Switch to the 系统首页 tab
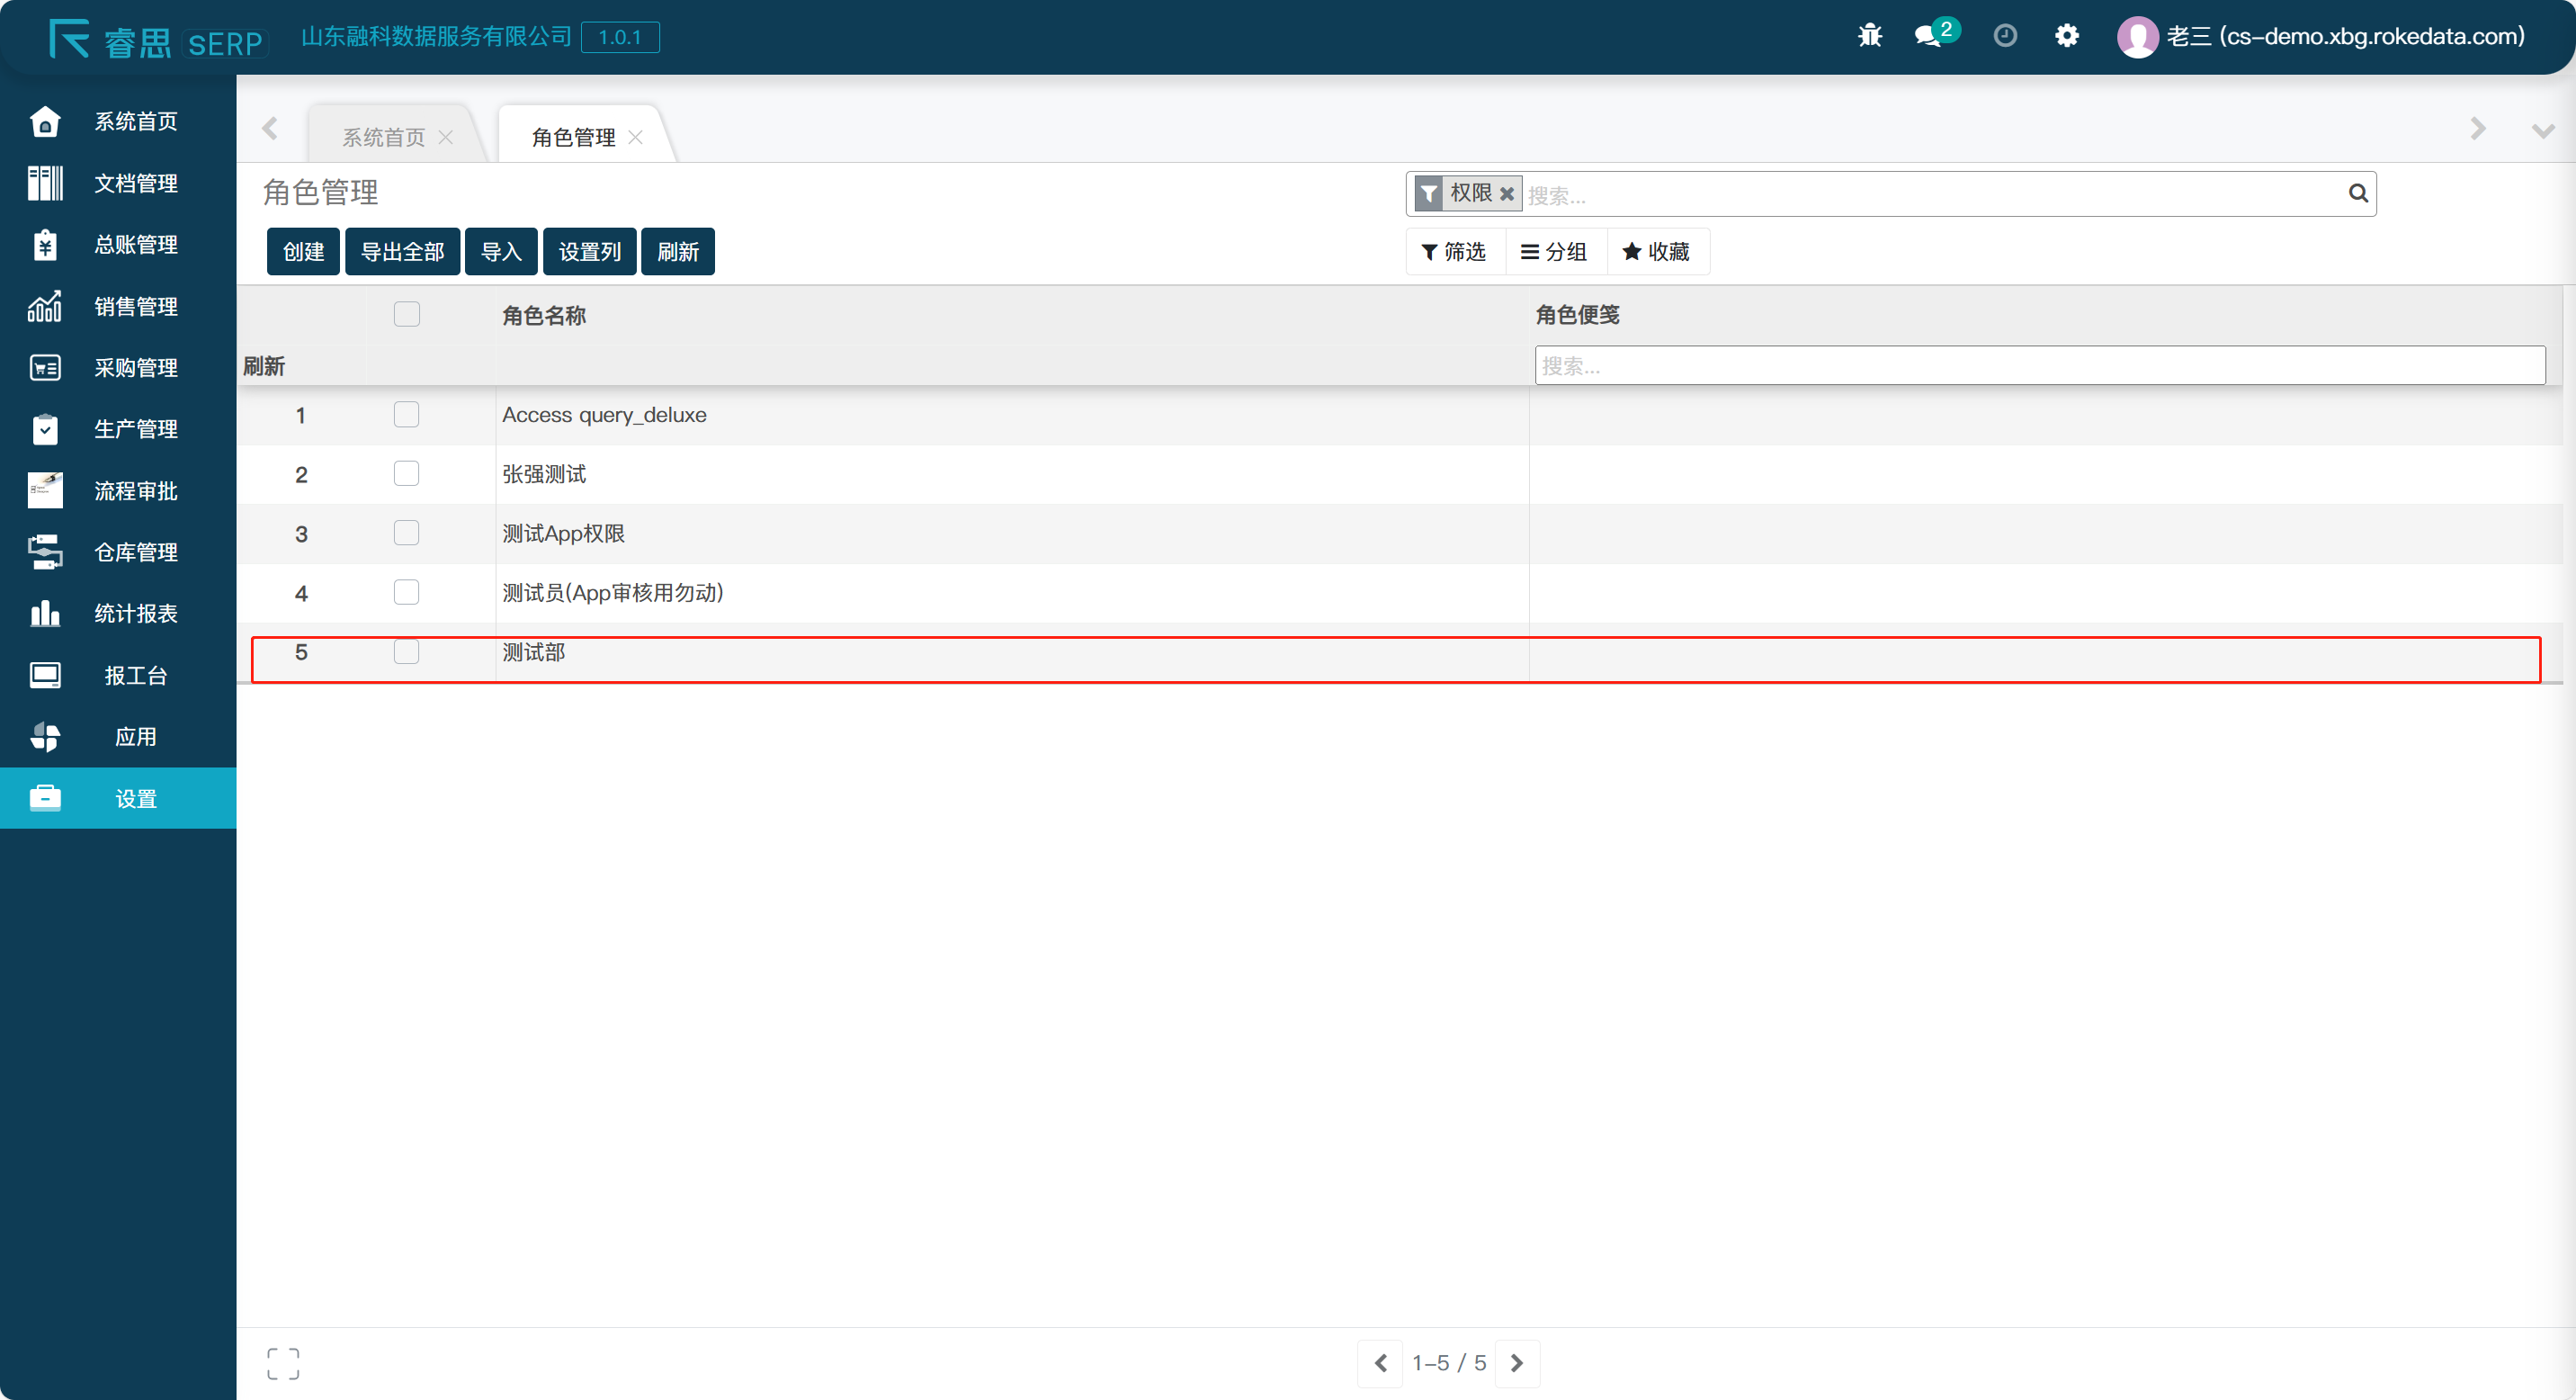Screen dimensions: 2576x1400 click(x=384, y=137)
